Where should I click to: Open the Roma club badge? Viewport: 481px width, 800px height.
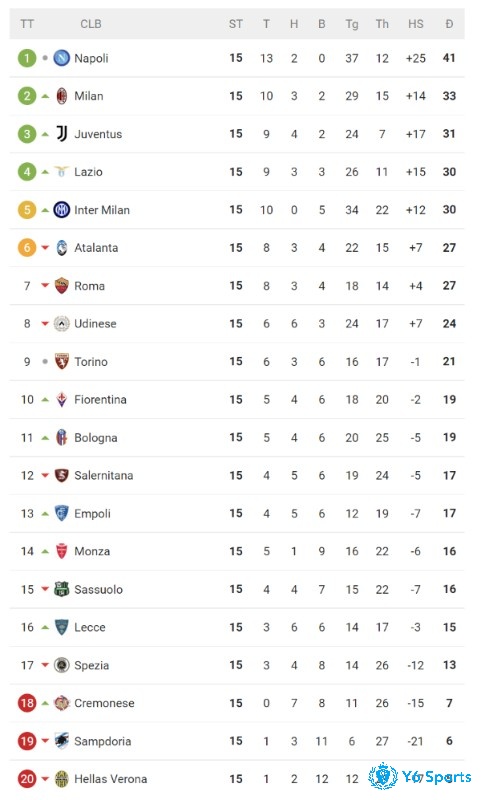point(62,286)
